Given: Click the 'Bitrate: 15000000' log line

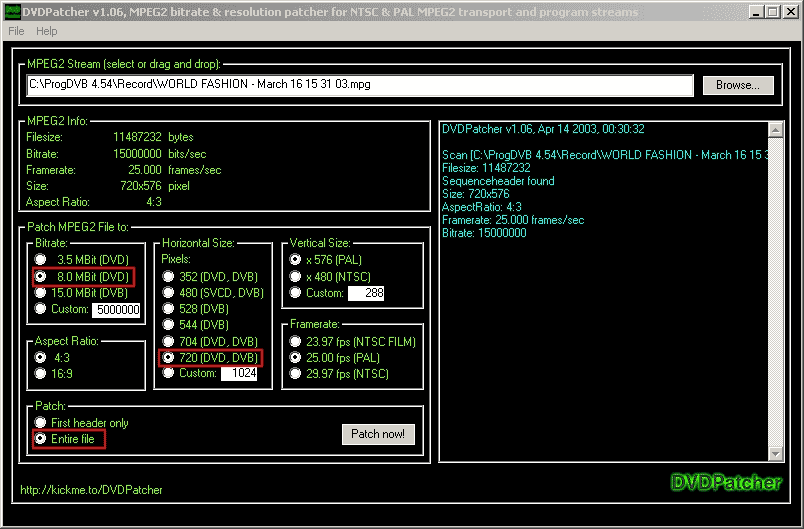Looking at the screenshot, I should [484, 233].
